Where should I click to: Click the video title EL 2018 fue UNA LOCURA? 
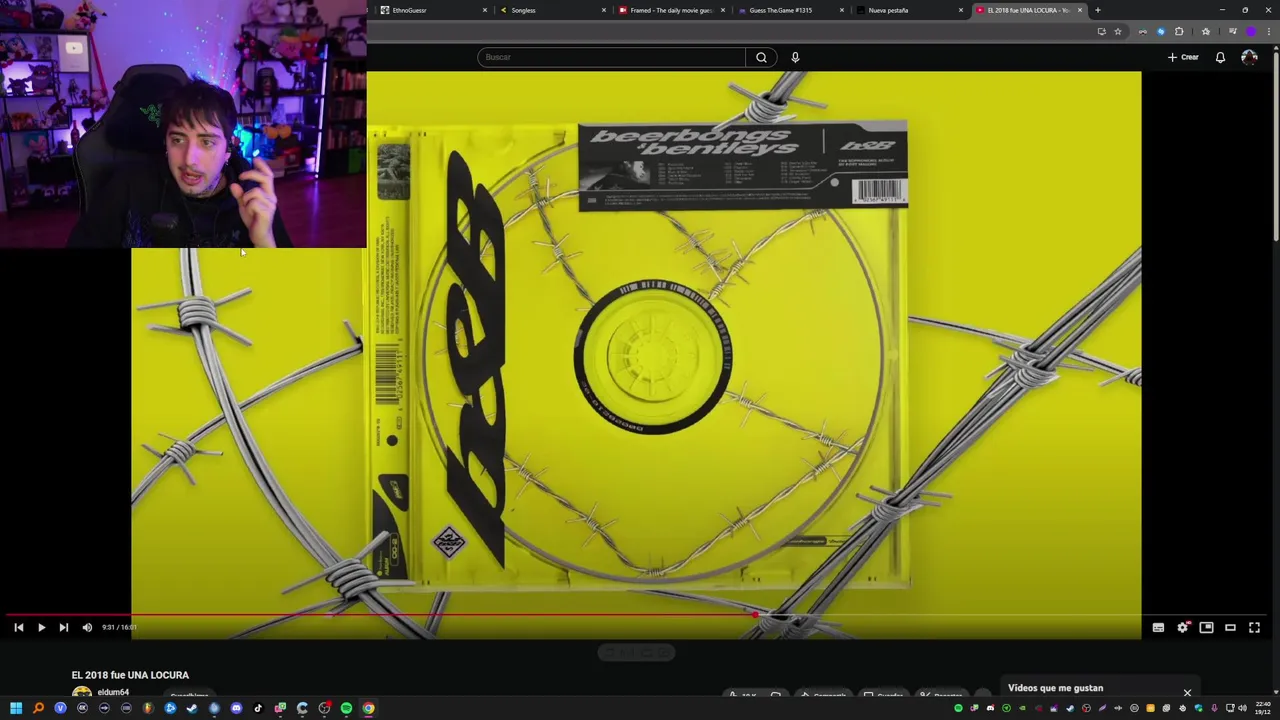pos(130,675)
